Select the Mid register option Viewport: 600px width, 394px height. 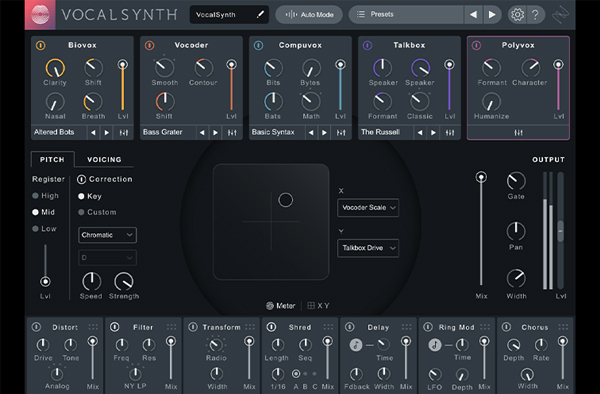pyautogui.click(x=43, y=212)
